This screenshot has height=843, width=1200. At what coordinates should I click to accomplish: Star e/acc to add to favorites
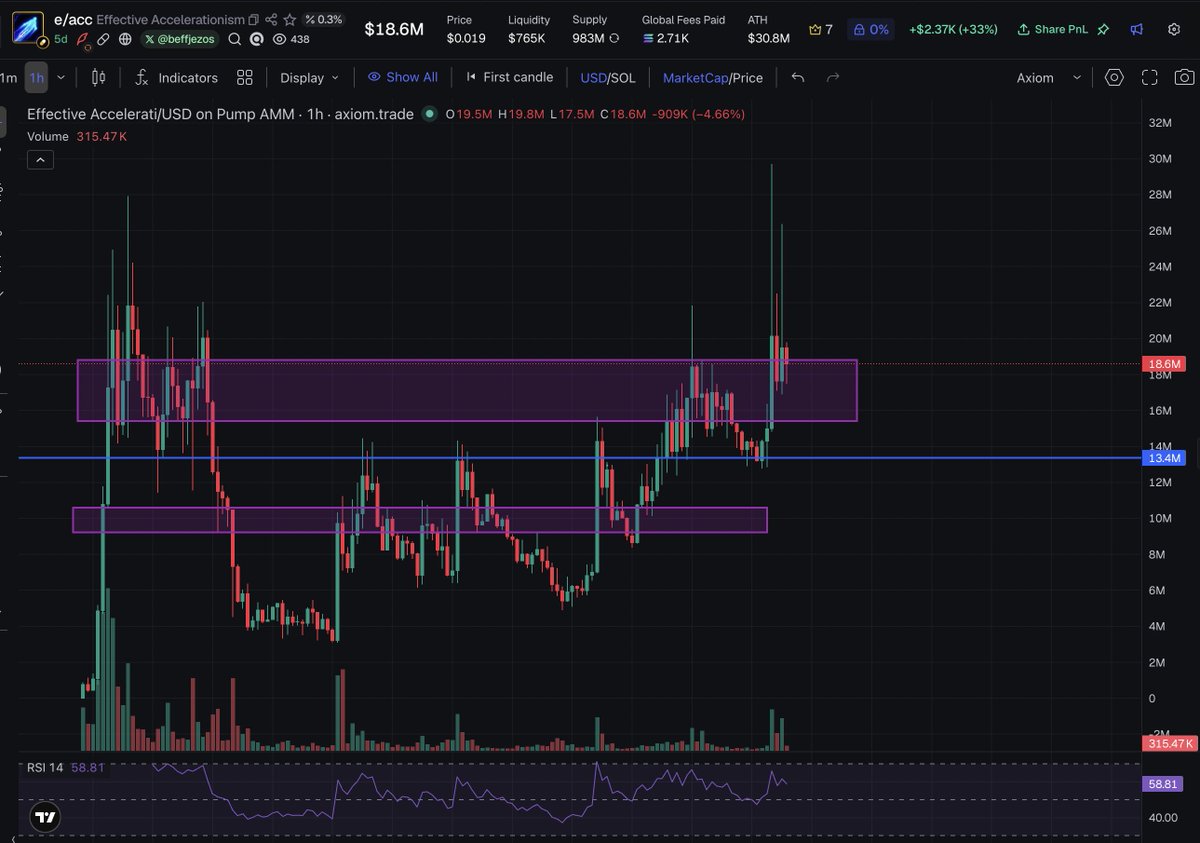(x=290, y=19)
